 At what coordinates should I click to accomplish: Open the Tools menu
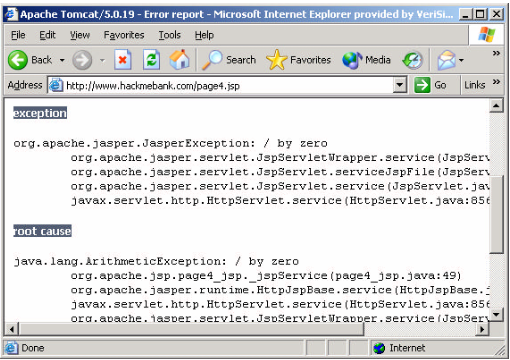click(169, 35)
